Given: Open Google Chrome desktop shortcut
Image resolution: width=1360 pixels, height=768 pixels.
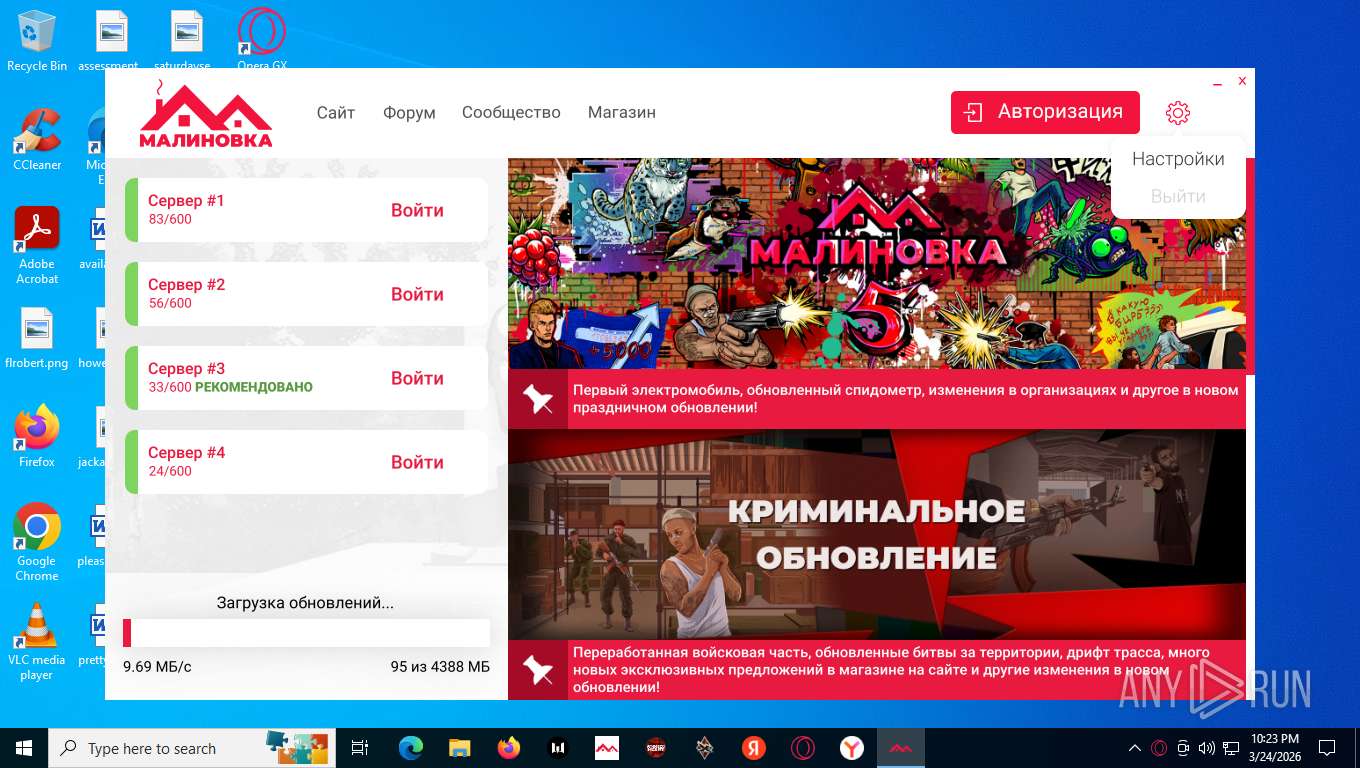Looking at the screenshot, I should (37, 542).
